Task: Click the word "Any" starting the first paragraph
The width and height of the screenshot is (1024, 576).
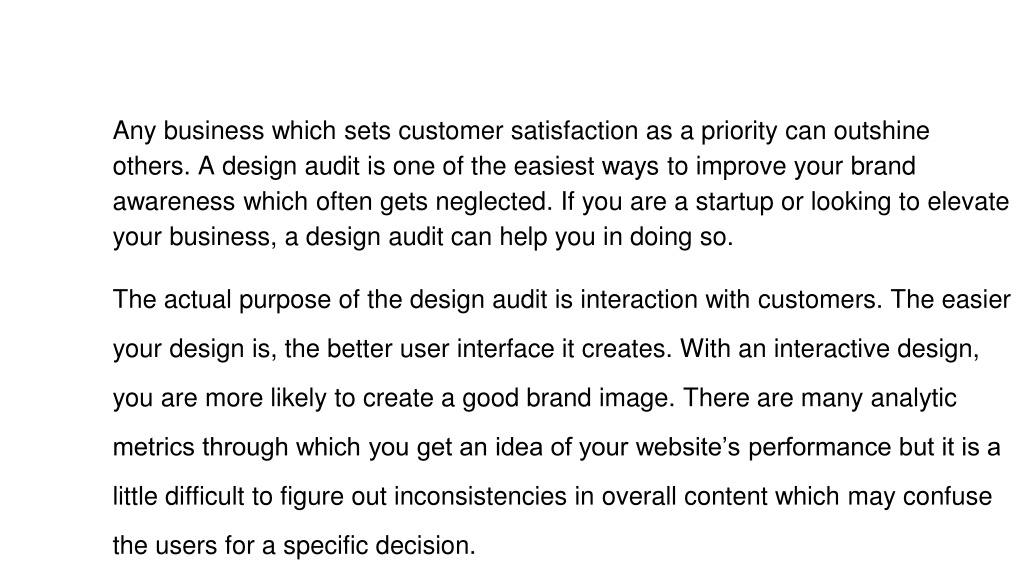Action: 135,131
